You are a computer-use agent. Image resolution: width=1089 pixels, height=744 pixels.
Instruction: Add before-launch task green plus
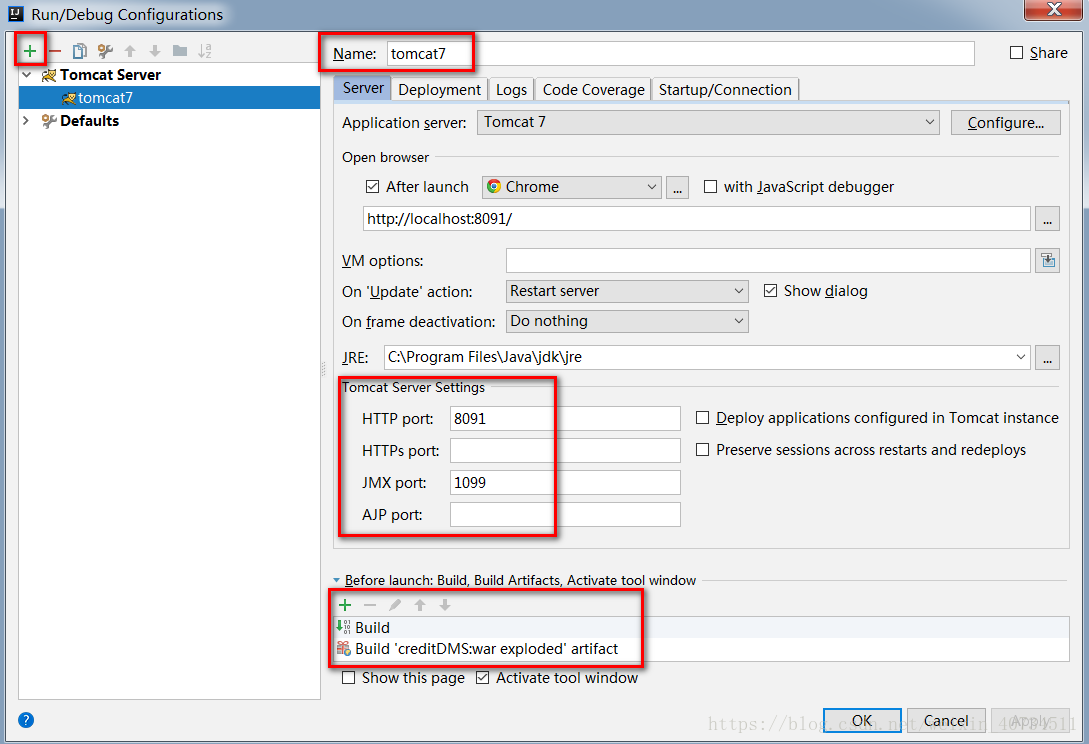pos(345,605)
